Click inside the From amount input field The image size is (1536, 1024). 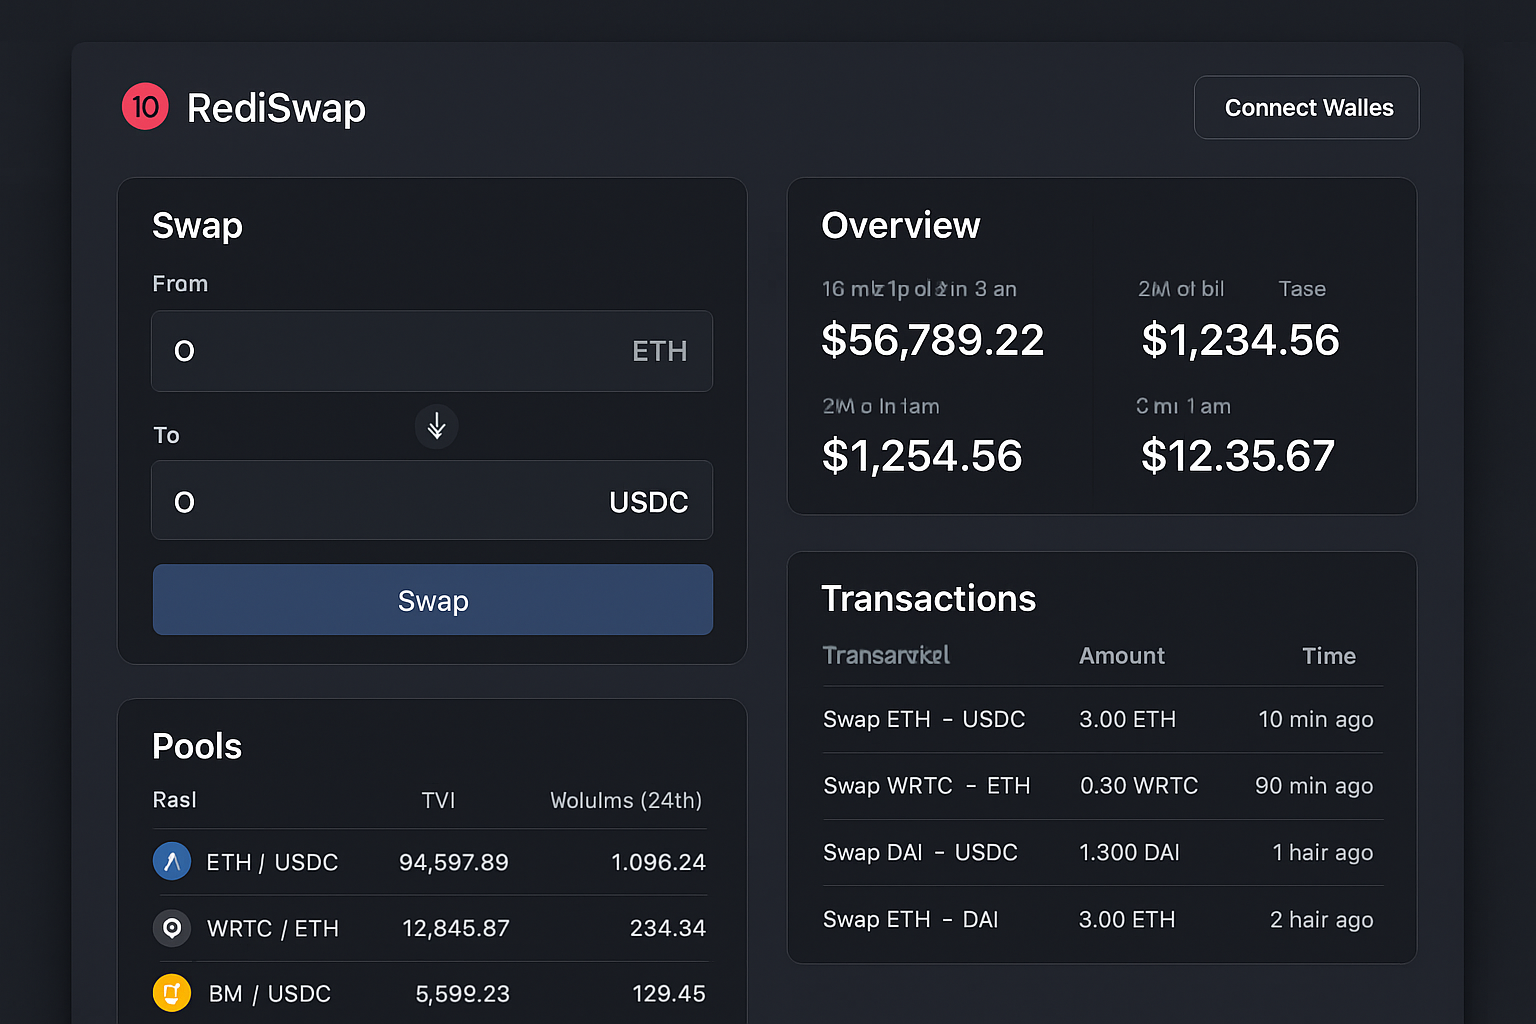coord(350,351)
